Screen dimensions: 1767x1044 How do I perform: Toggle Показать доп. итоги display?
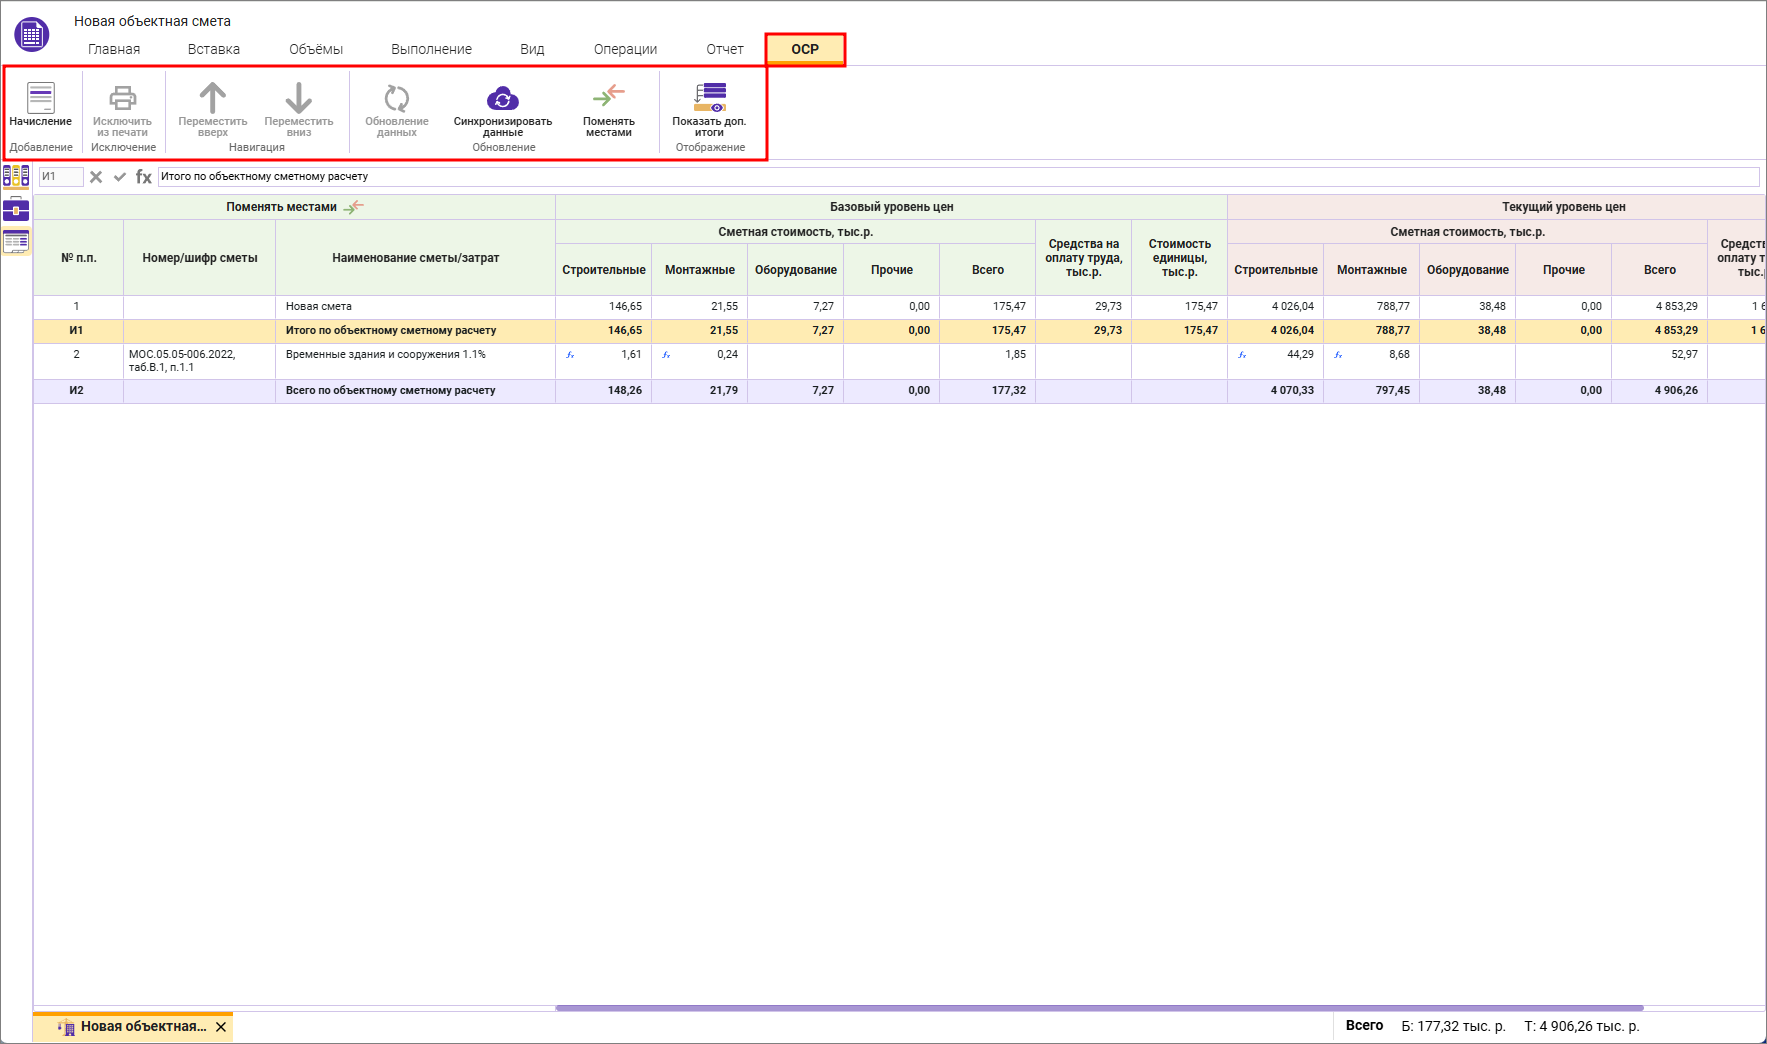pos(709,99)
